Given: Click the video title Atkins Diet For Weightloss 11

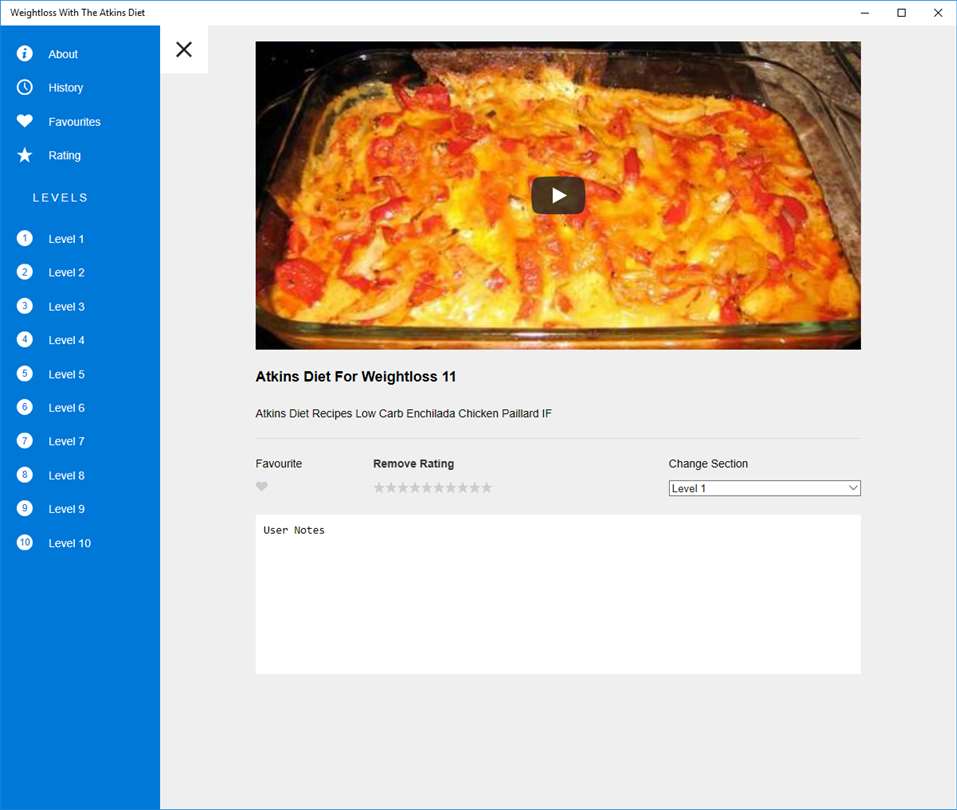Looking at the screenshot, I should 355,377.
